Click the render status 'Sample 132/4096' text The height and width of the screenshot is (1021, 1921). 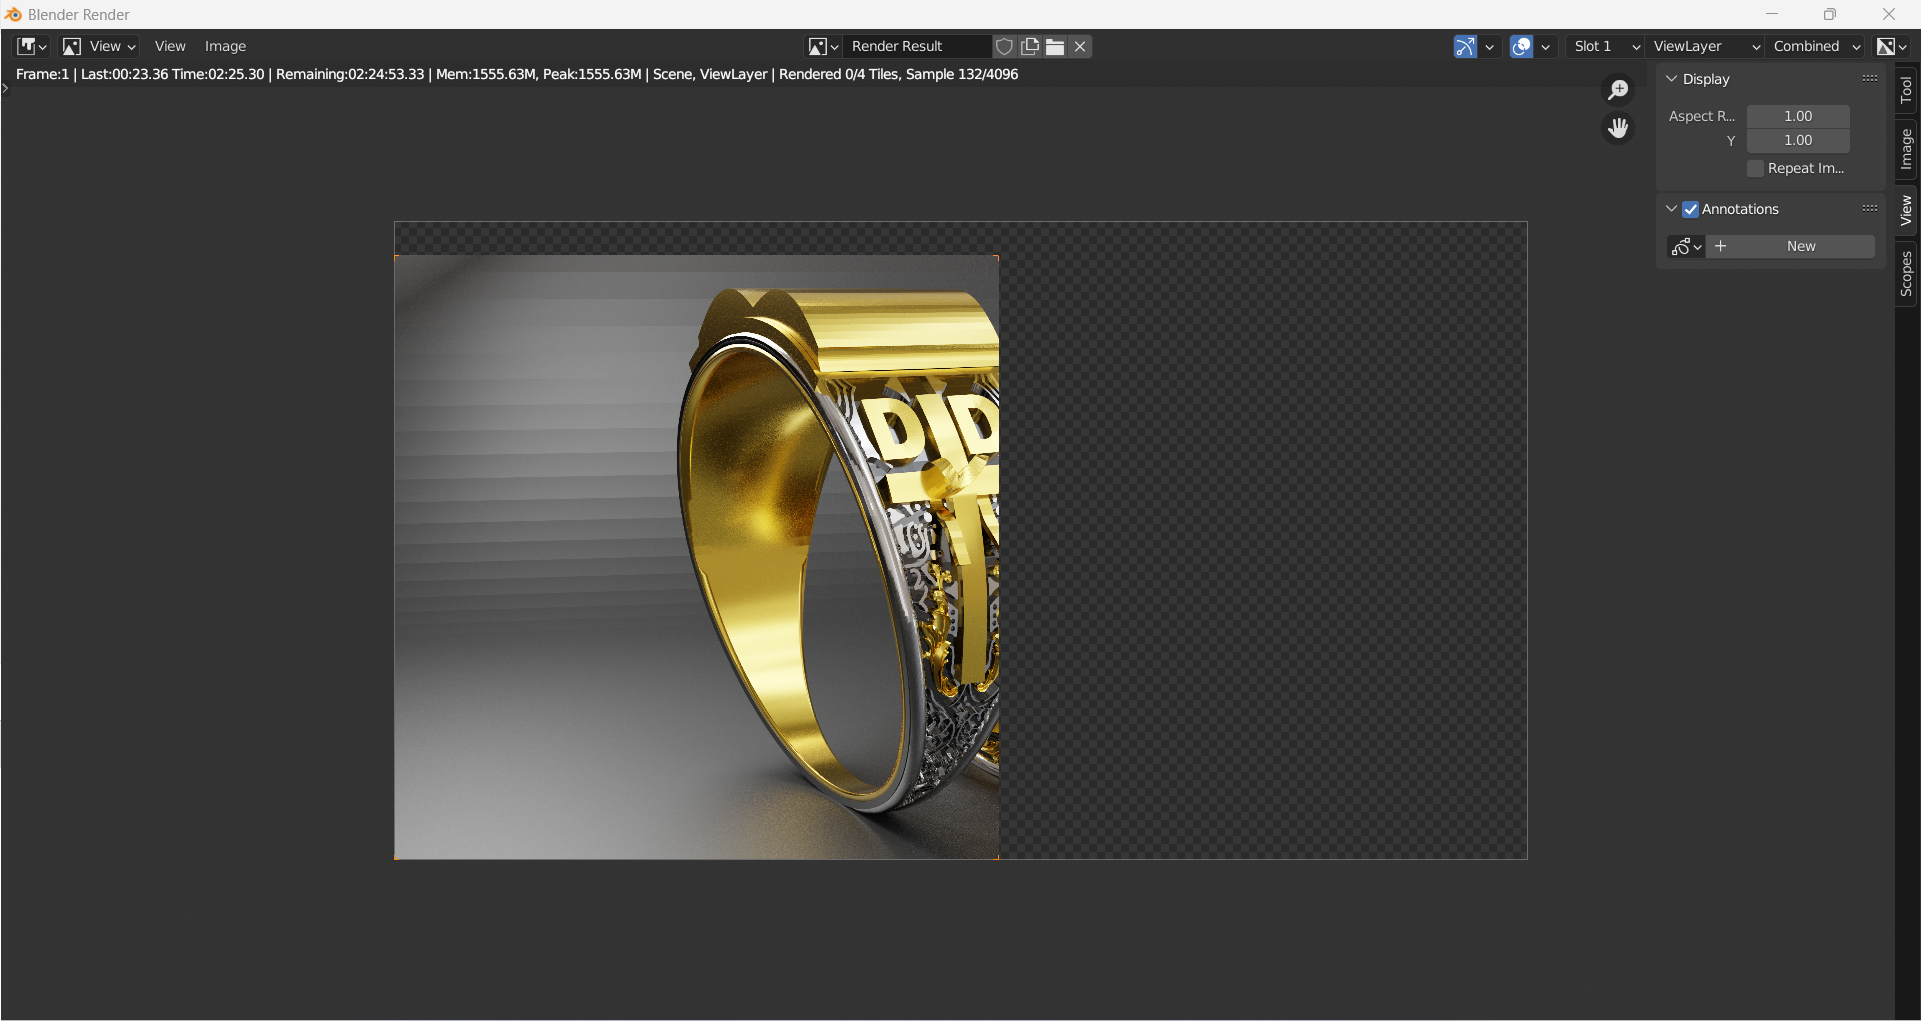click(x=962, y=74)
